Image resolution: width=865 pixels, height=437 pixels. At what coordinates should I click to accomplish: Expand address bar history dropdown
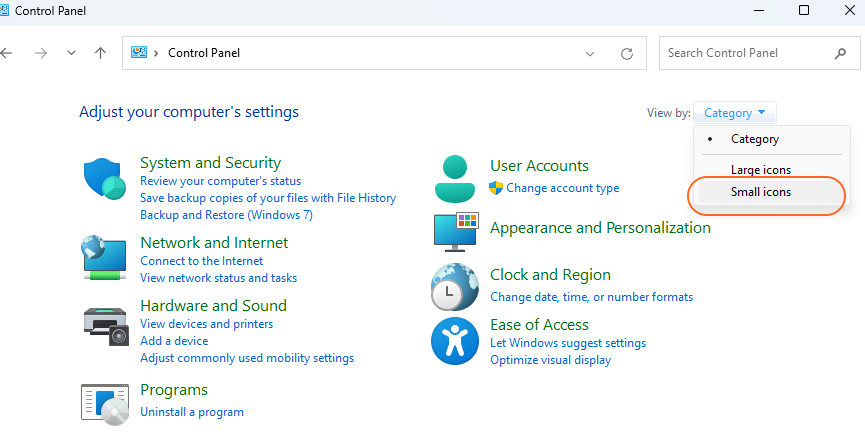(590, 54)
